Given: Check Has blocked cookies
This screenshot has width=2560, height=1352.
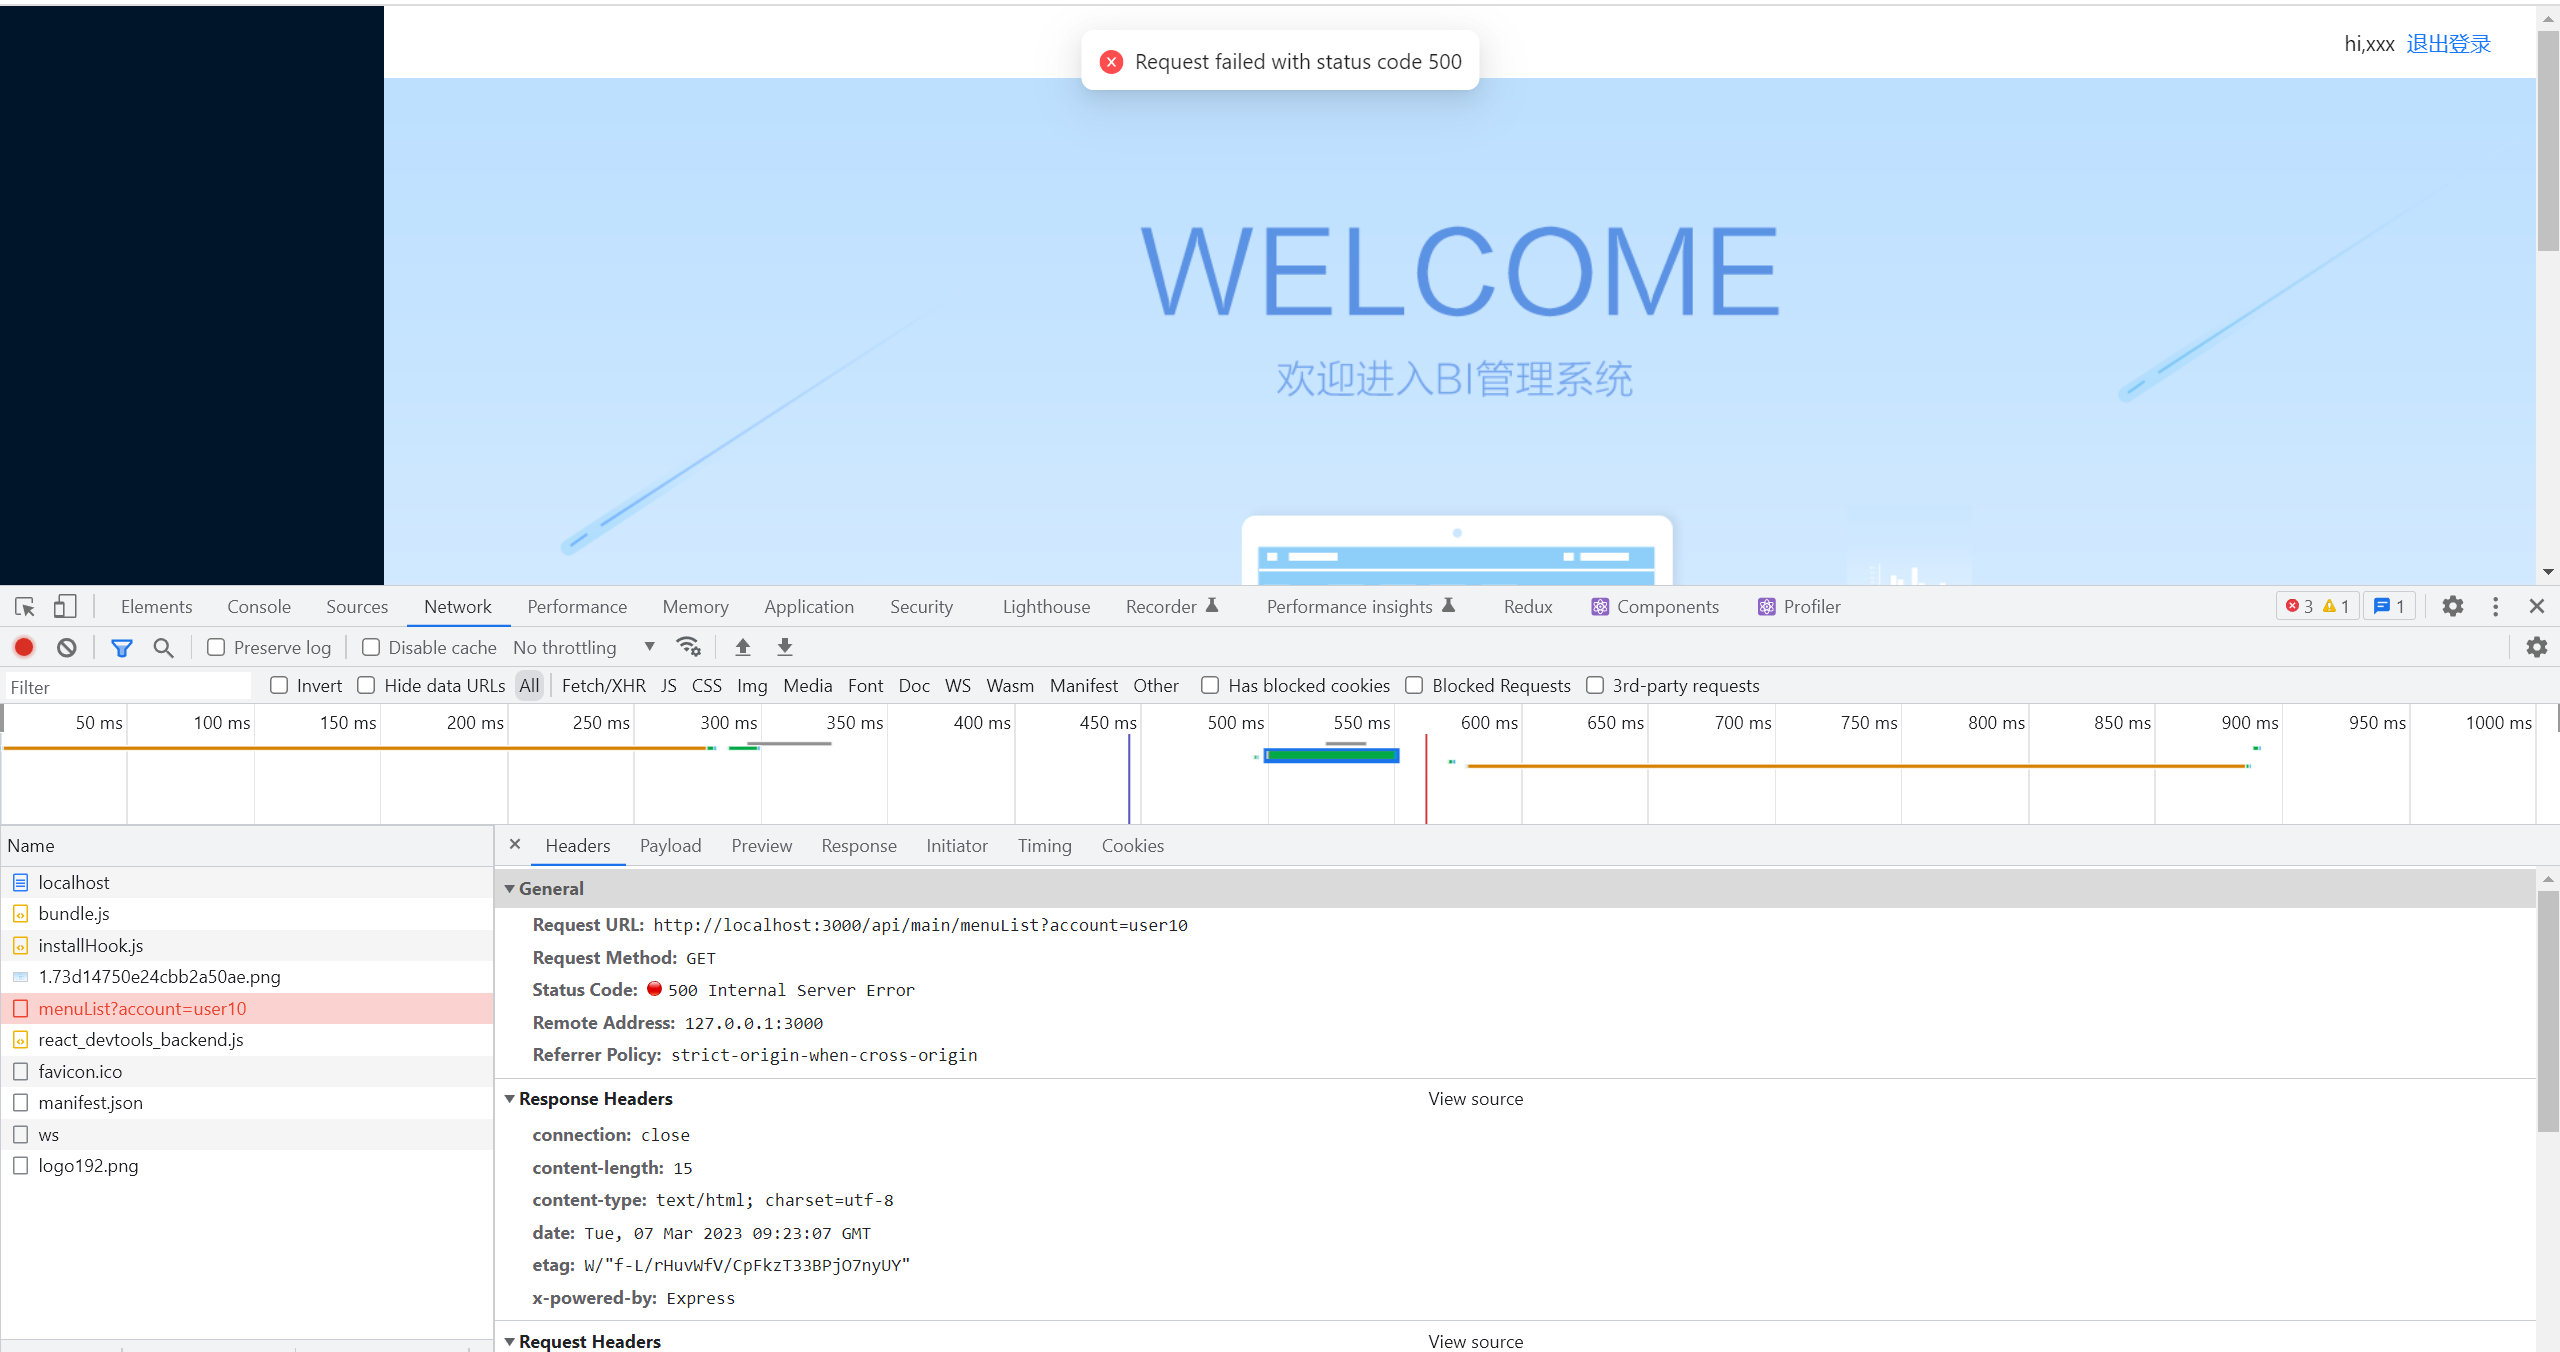Looking at the screenshot, I should 1210,685.
